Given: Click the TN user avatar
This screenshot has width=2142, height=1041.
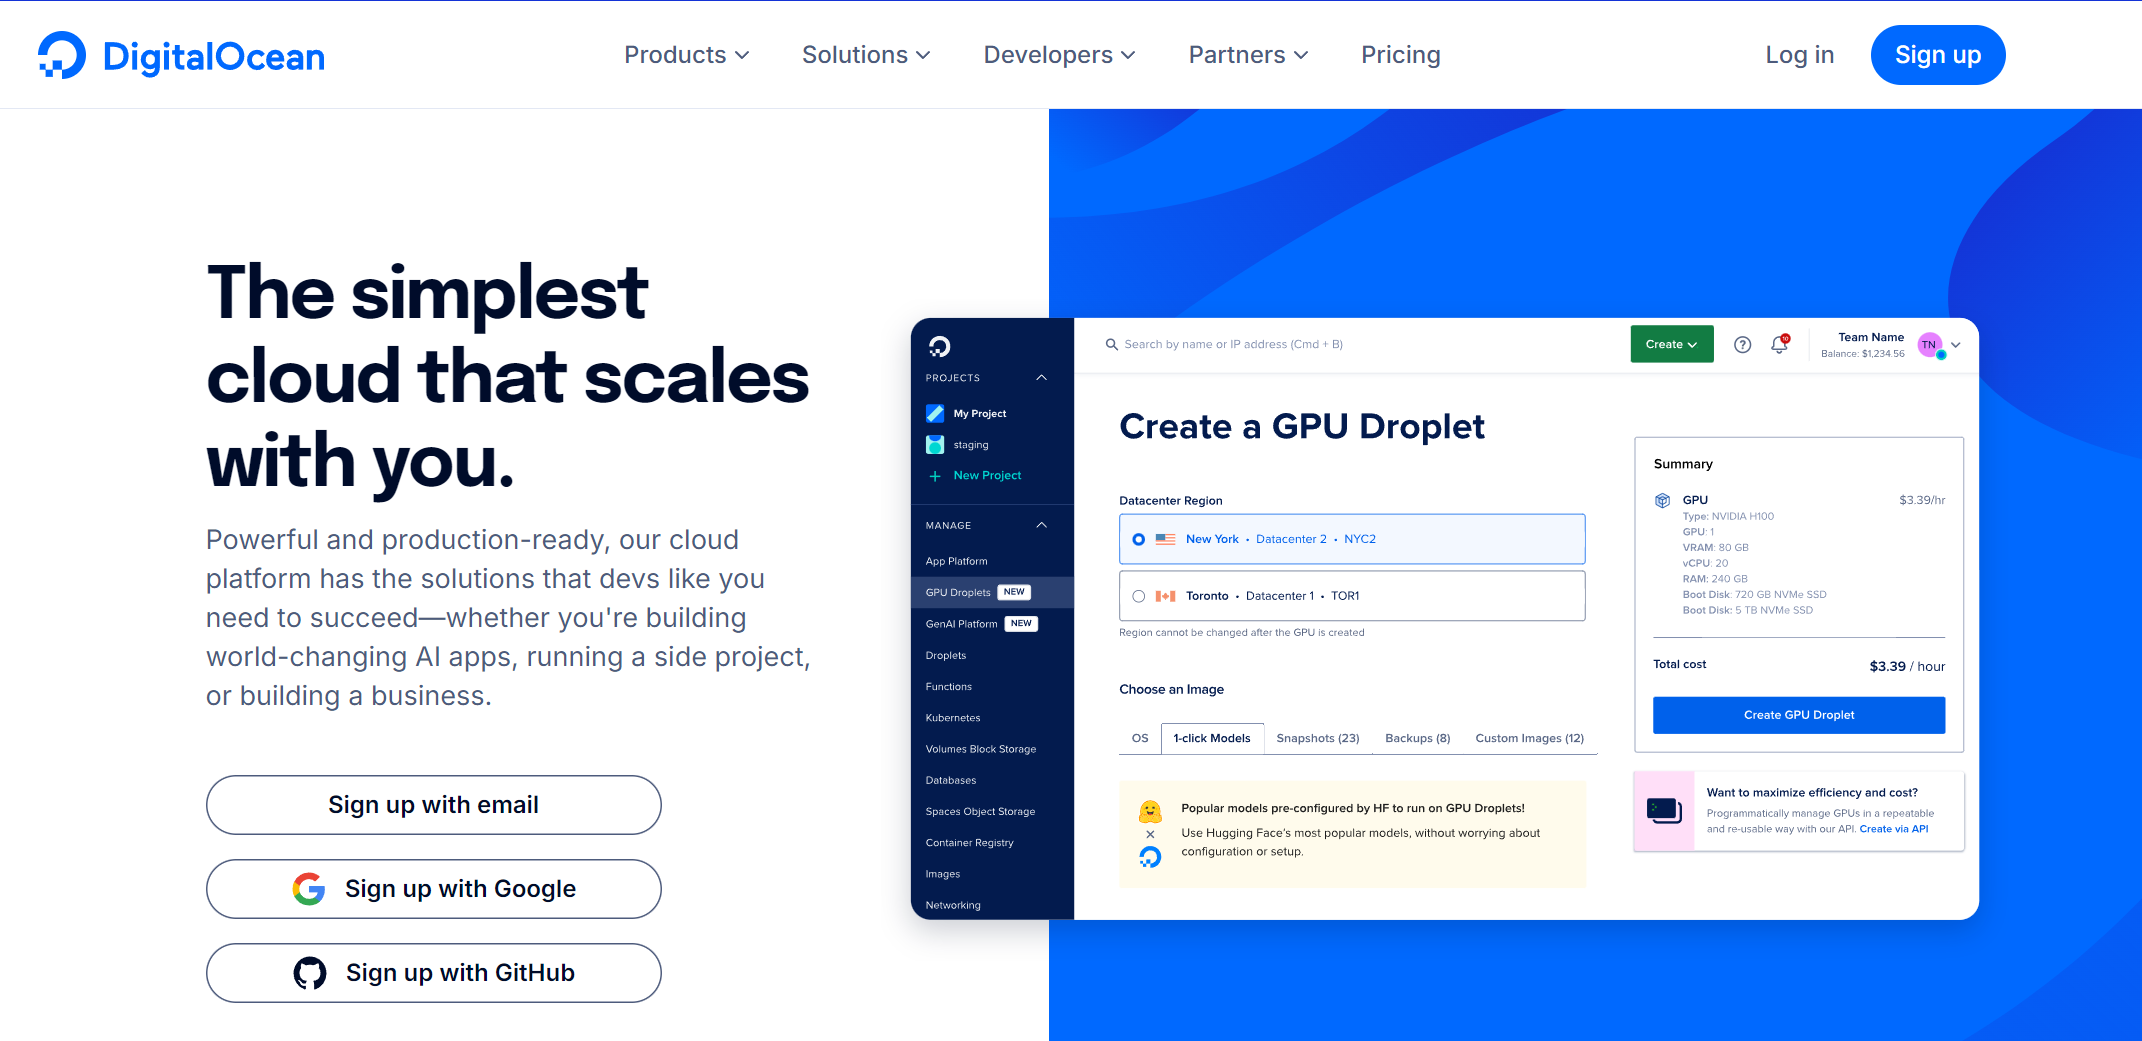Looking at the screenshot, I should [1930, 345].
